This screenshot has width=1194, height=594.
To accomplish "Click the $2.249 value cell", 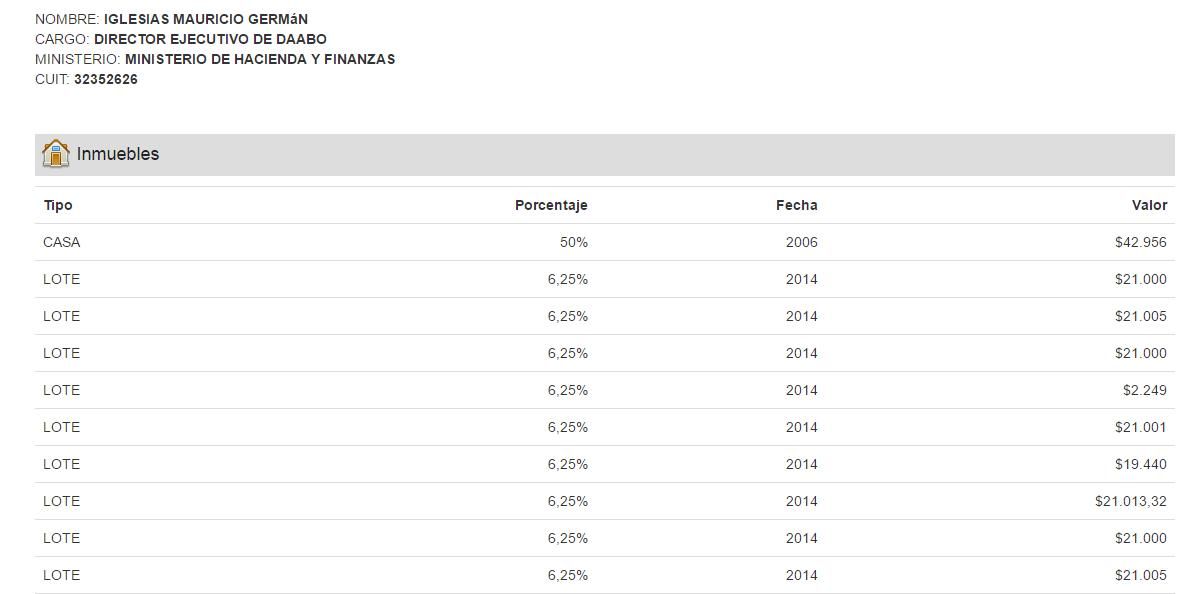I will coord(1144,390).
